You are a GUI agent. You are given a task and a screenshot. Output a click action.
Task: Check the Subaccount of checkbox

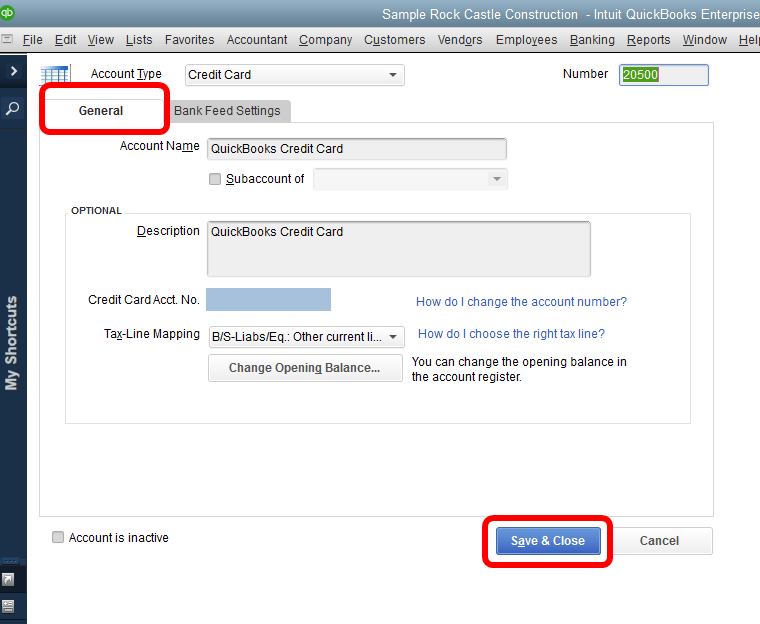tap(215, 179)
